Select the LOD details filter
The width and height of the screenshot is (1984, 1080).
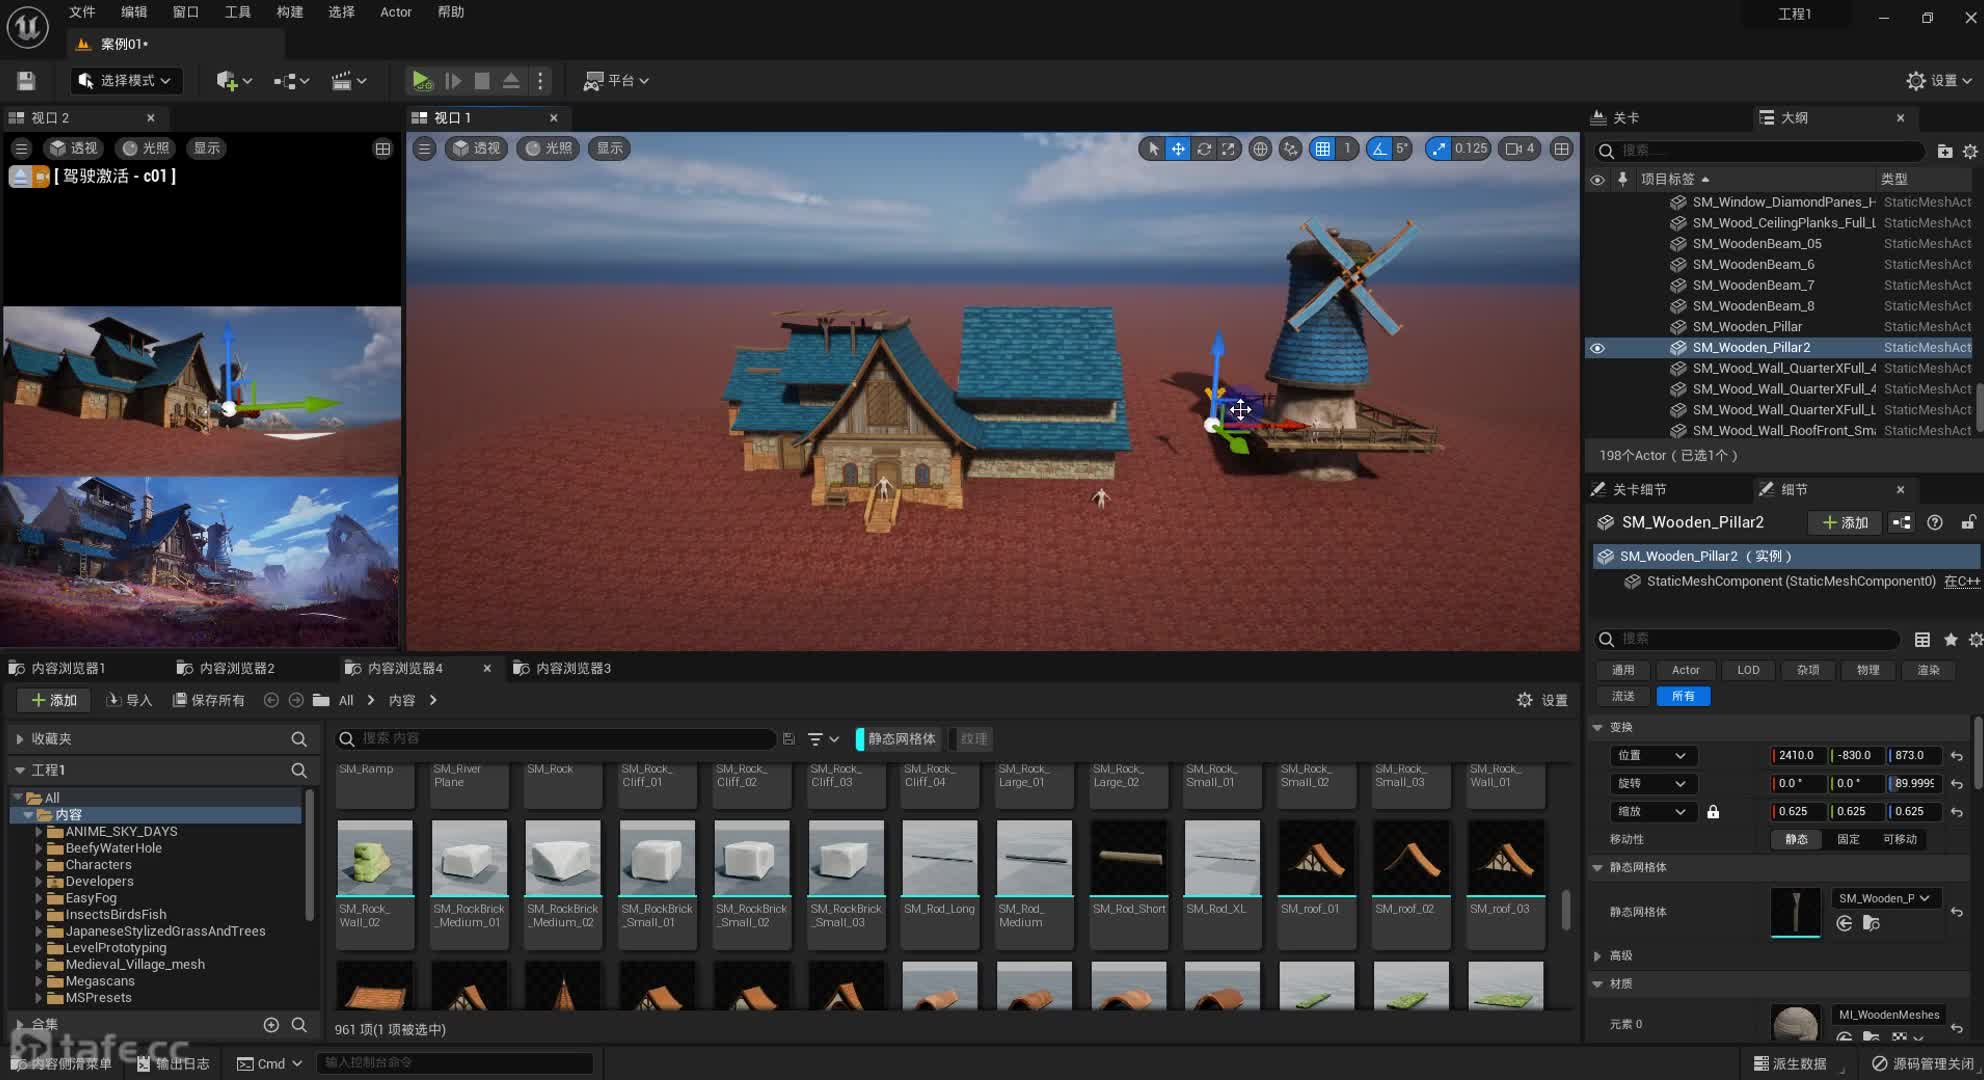click(1748, 670)
